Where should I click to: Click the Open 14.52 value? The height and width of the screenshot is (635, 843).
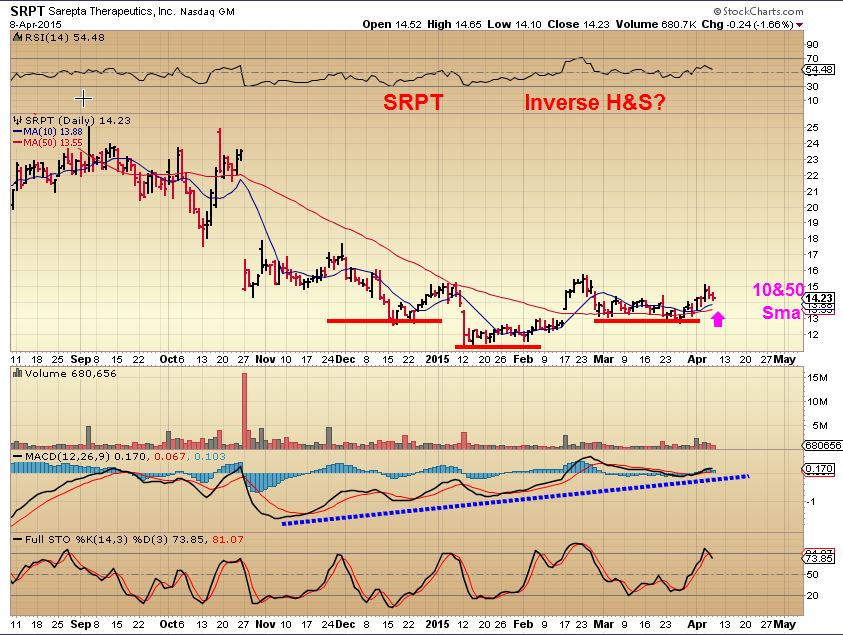tap(392, 24)
